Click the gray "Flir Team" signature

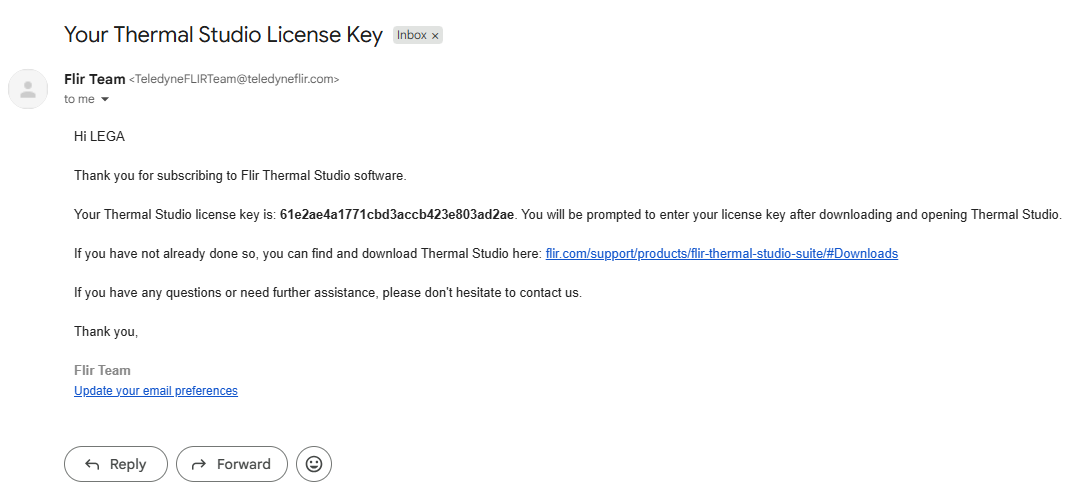[102, 371]
